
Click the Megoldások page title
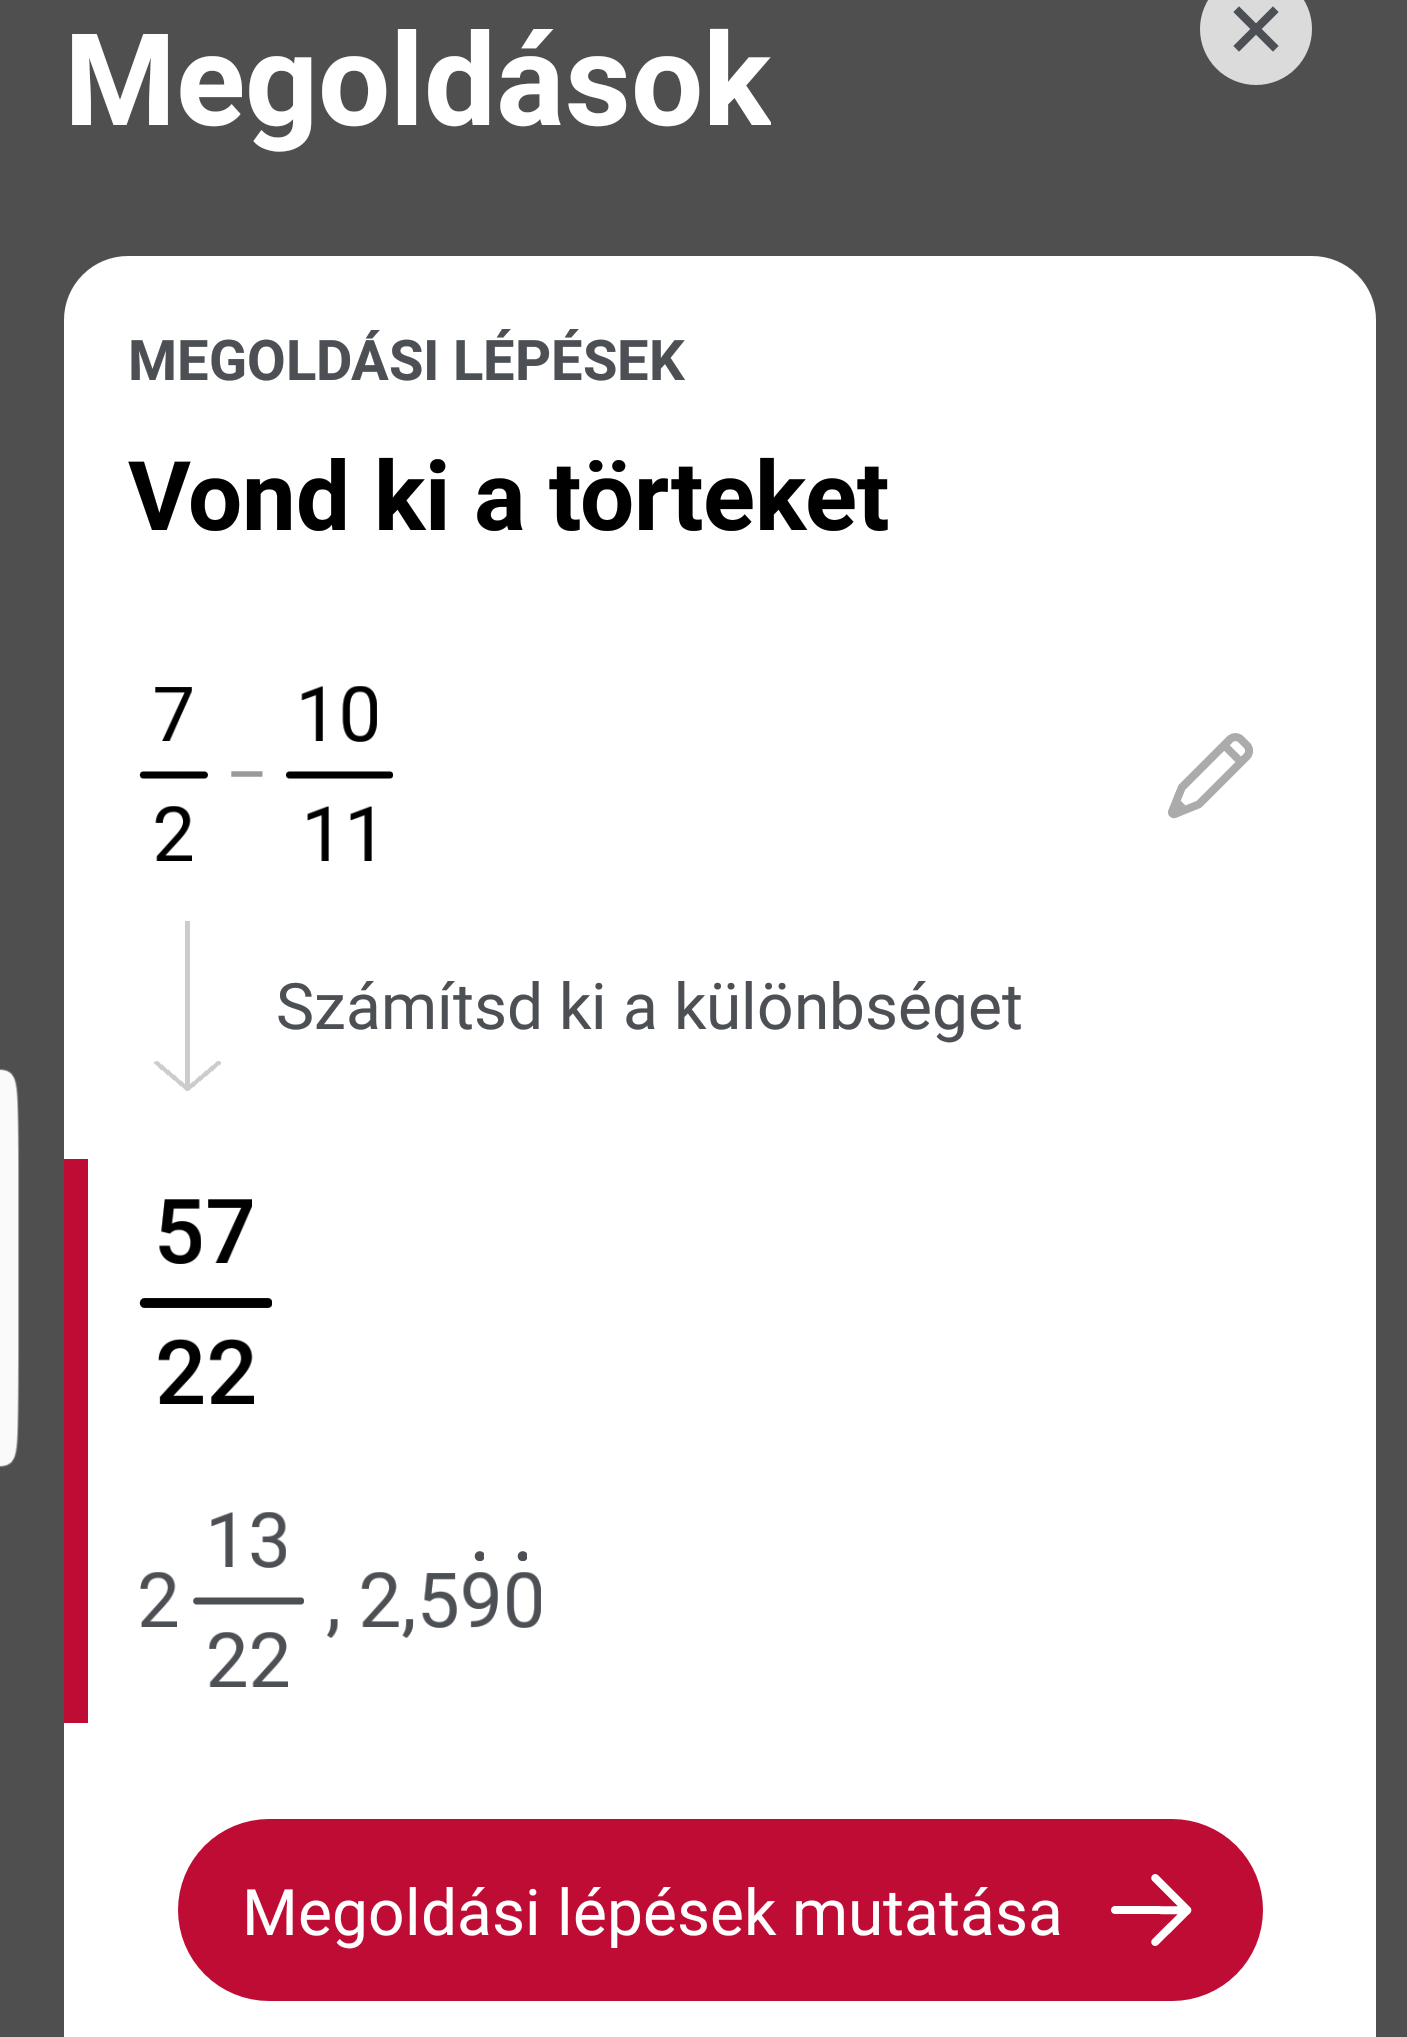(418, 82)
